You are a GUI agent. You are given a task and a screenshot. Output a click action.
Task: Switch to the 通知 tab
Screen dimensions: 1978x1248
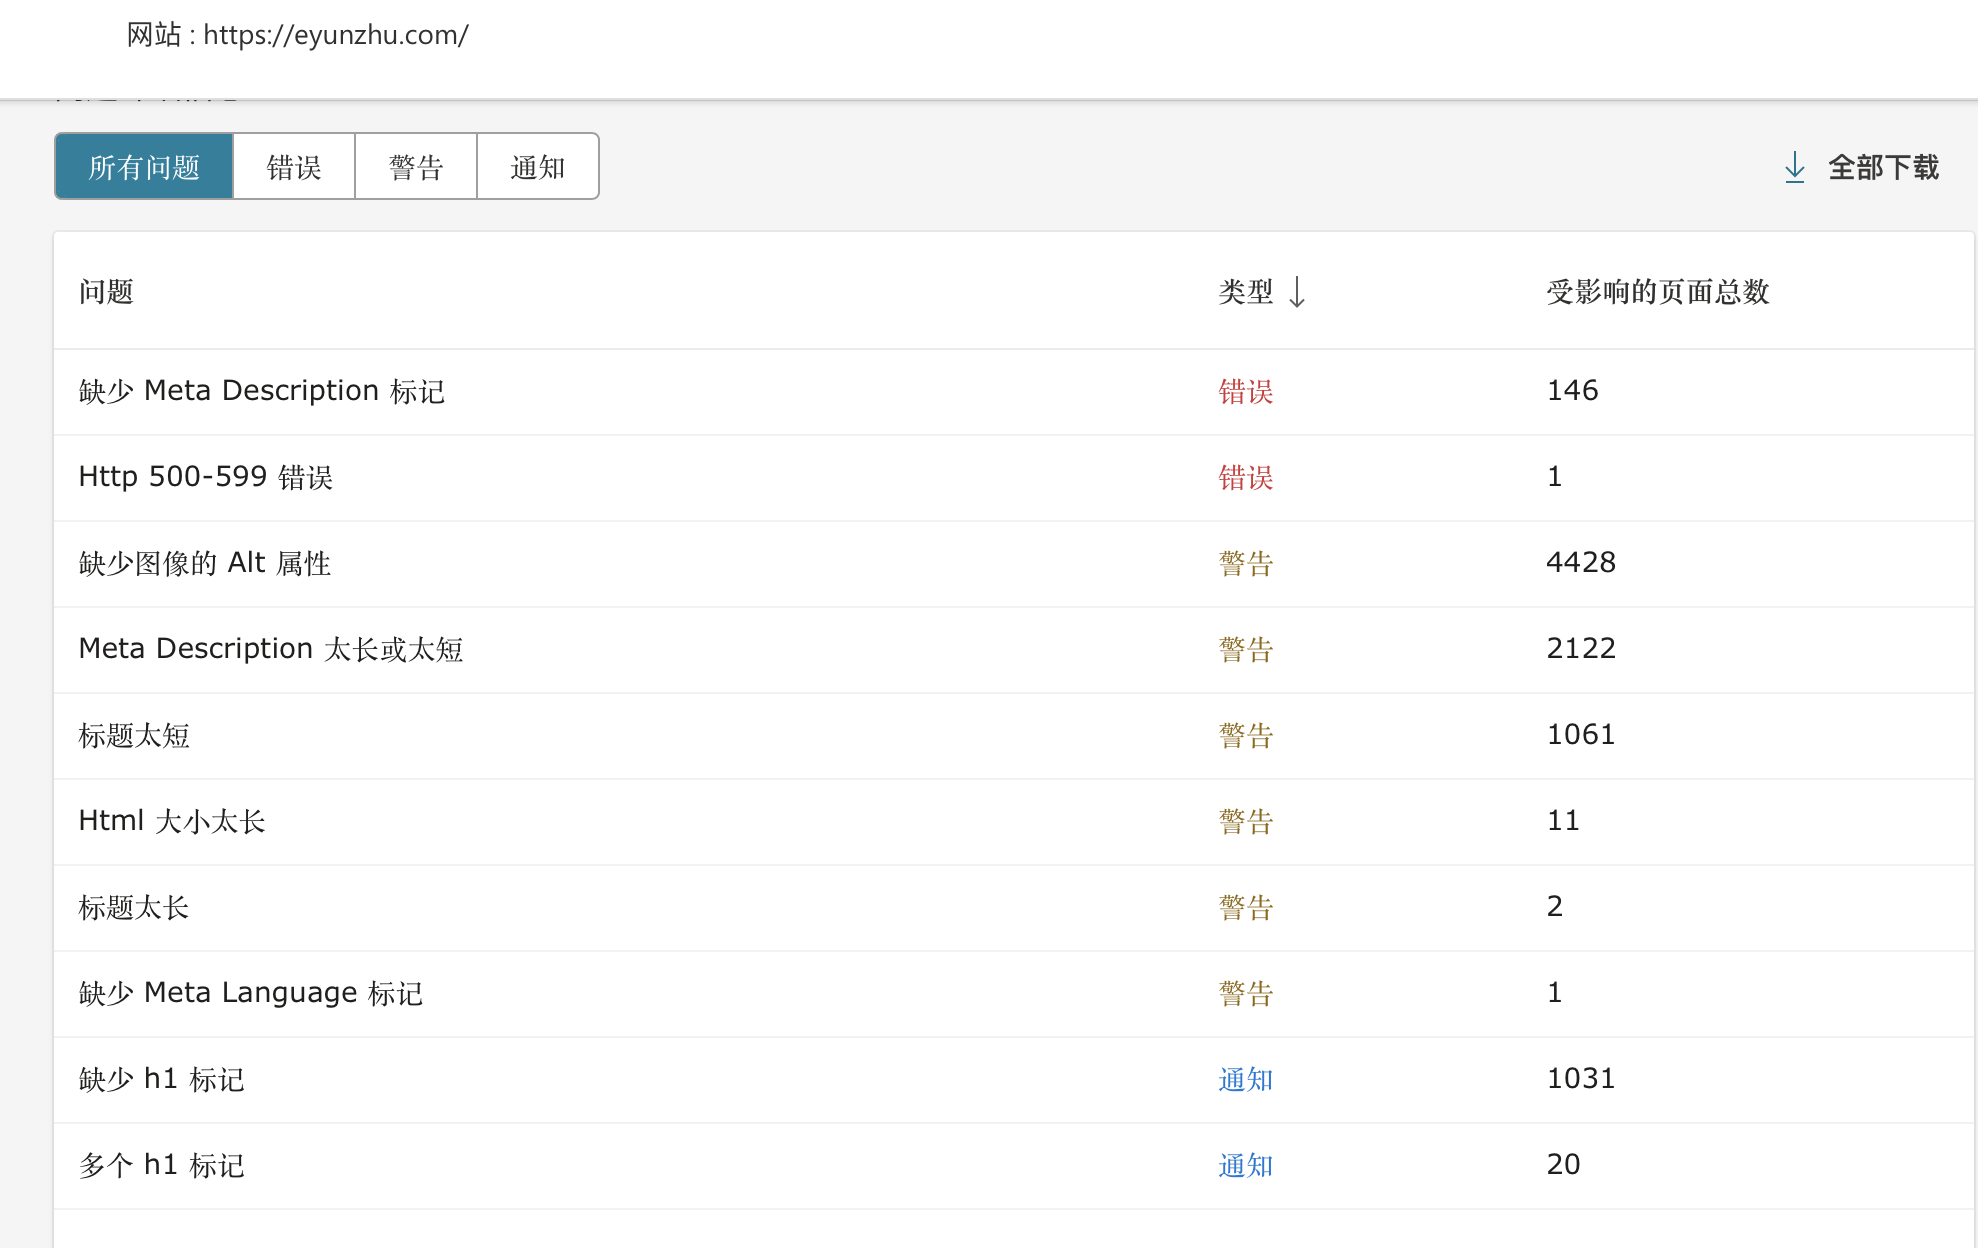pos(538,167)
